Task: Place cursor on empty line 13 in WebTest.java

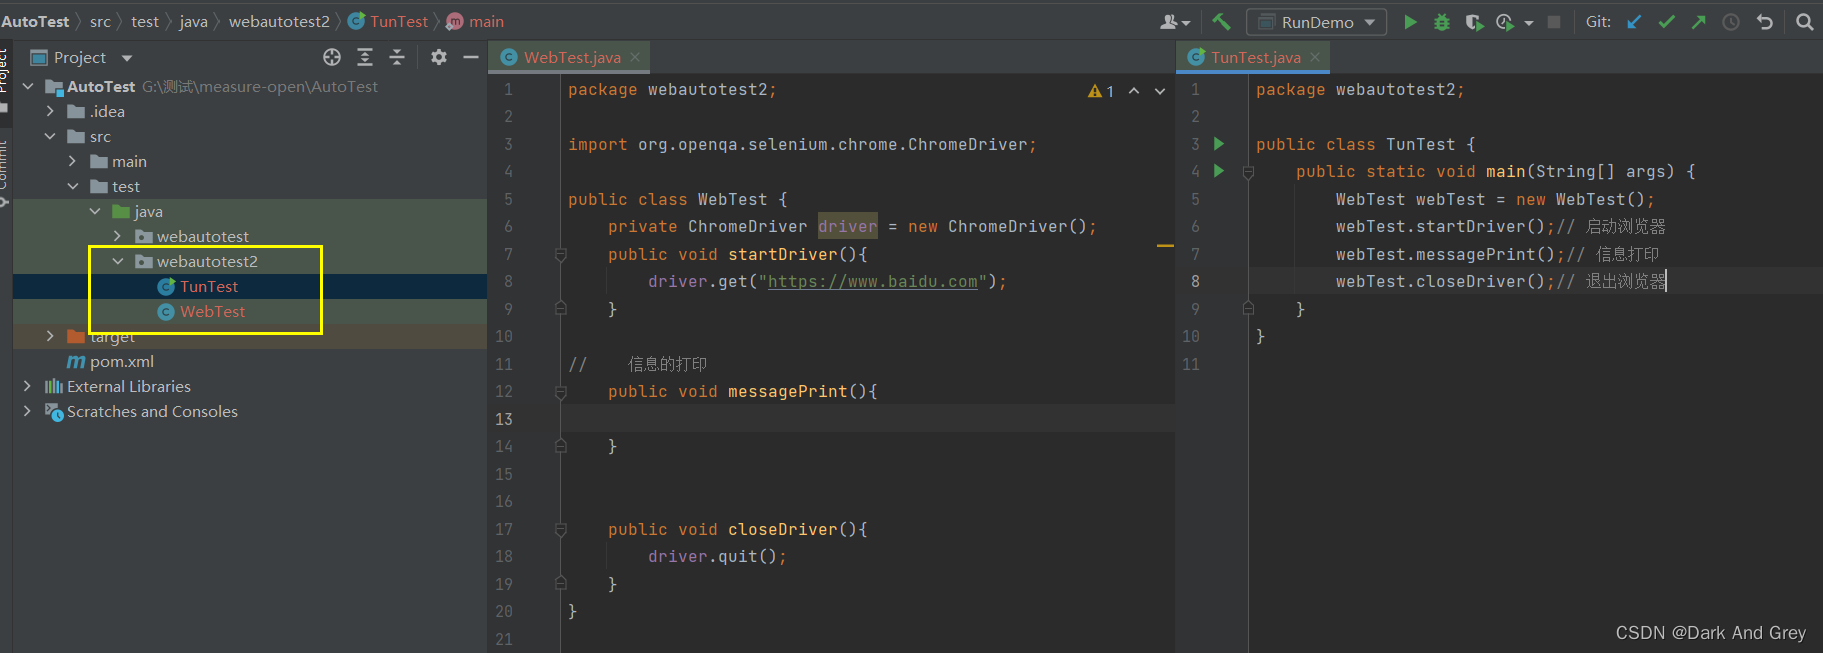Action: tap(866, 419)
